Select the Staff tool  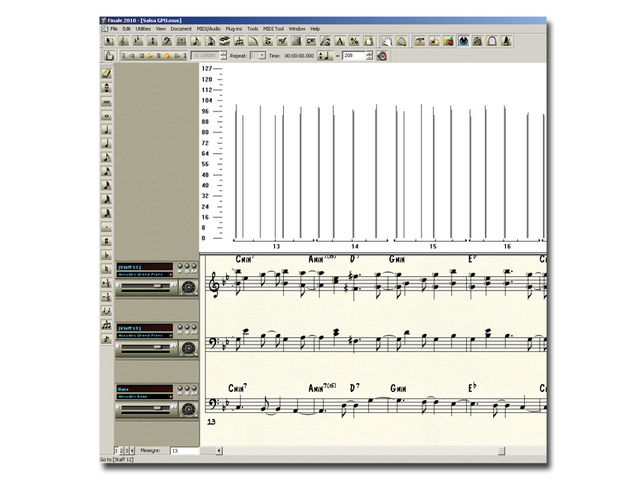(123, 41)
